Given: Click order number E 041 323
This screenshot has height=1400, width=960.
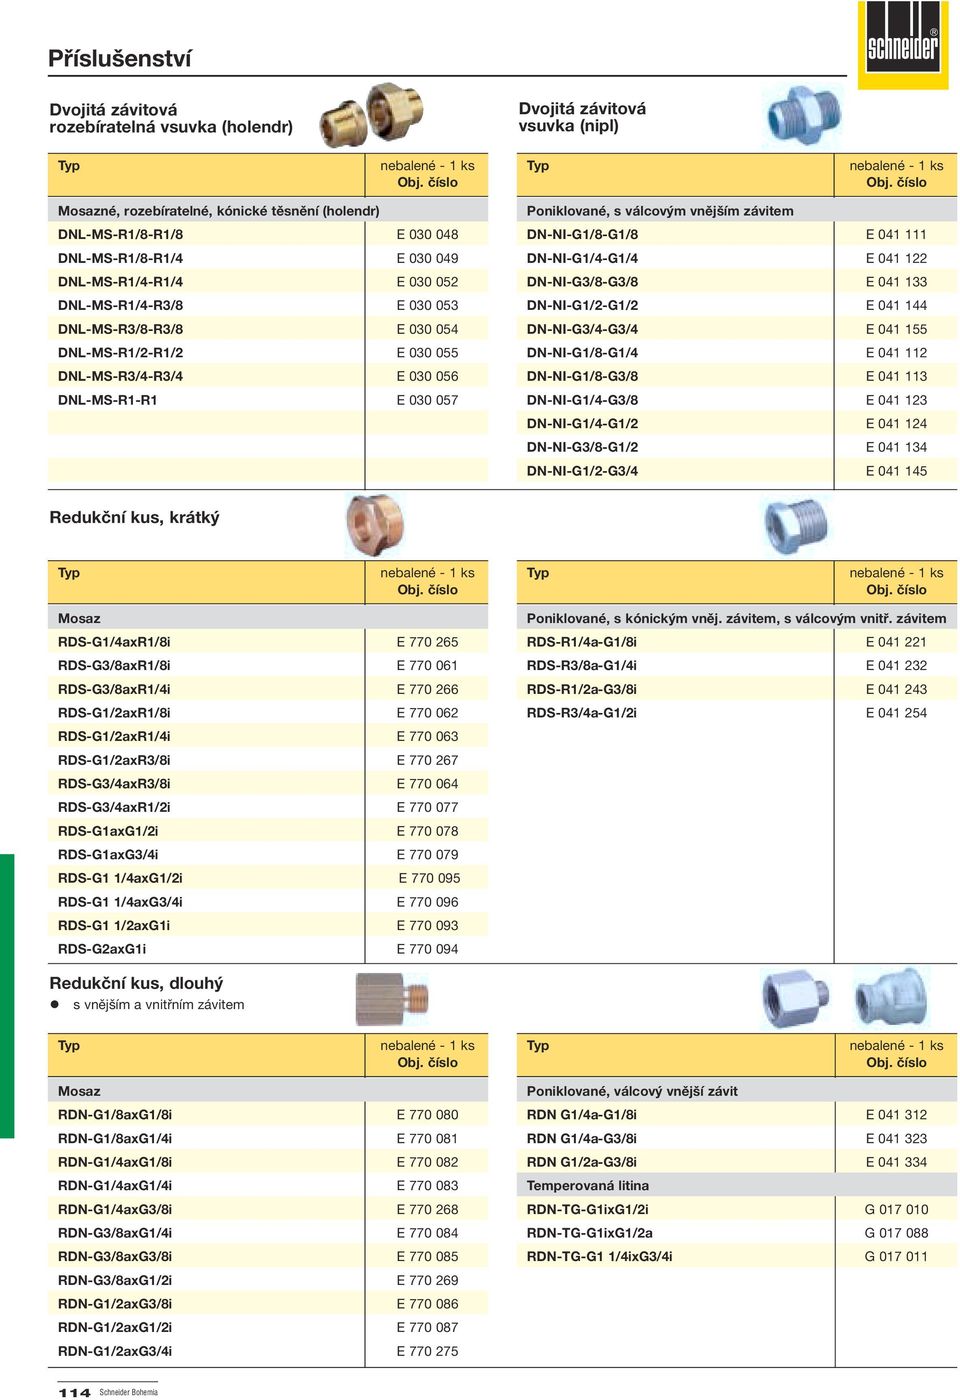Looking at the screenshot, I should coord(896,1138).
